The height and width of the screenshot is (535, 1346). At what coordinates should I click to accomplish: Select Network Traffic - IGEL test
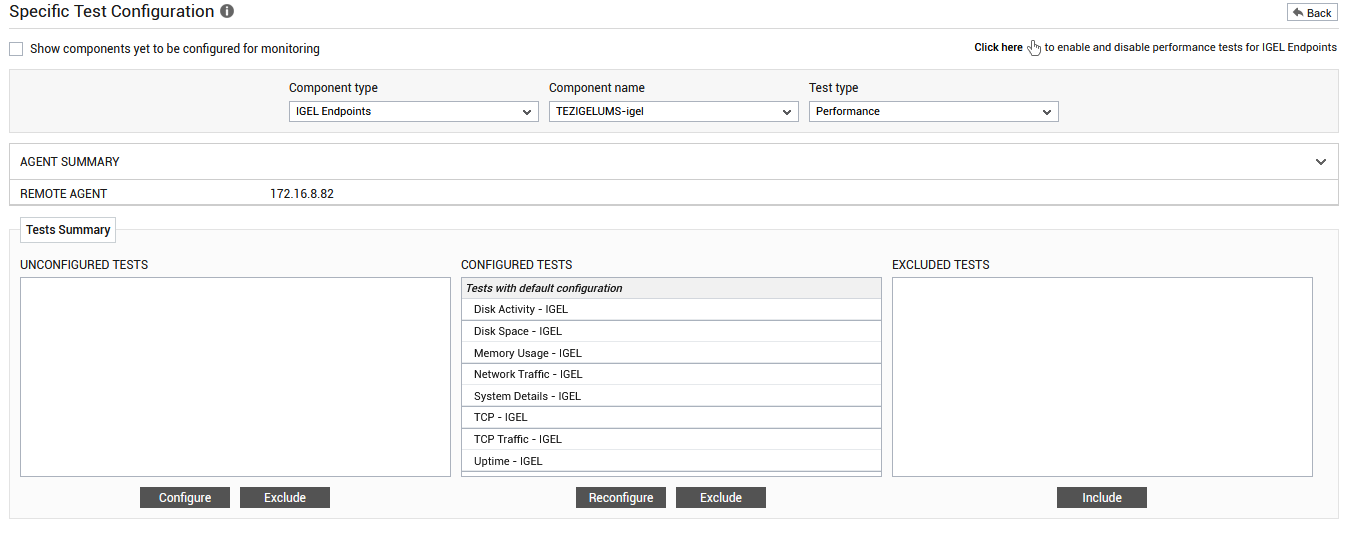pos(671,374)
